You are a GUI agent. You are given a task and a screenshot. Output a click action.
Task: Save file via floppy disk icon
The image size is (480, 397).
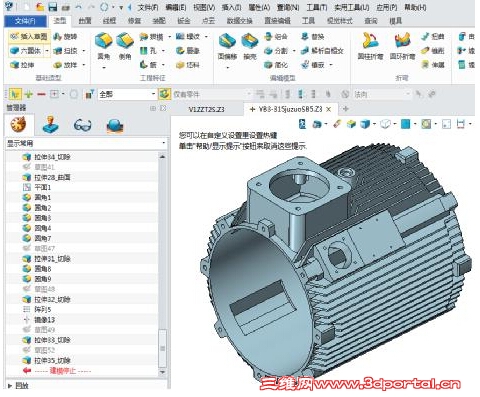point(52,7)
